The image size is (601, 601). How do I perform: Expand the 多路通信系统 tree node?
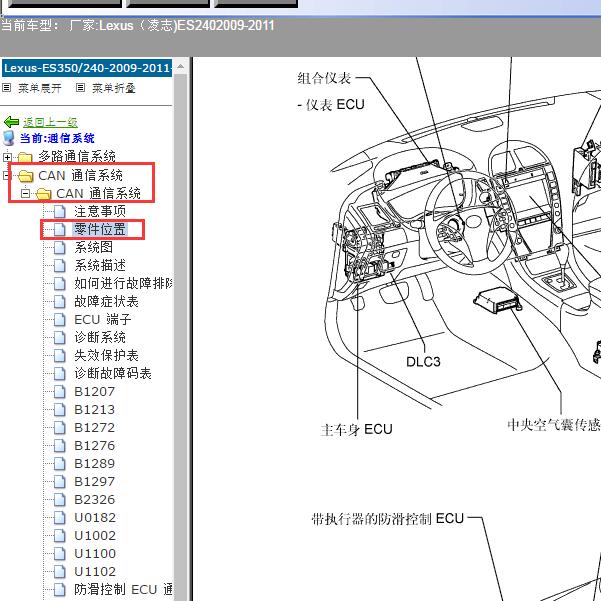pyautogui.click(x=7, y=157)
